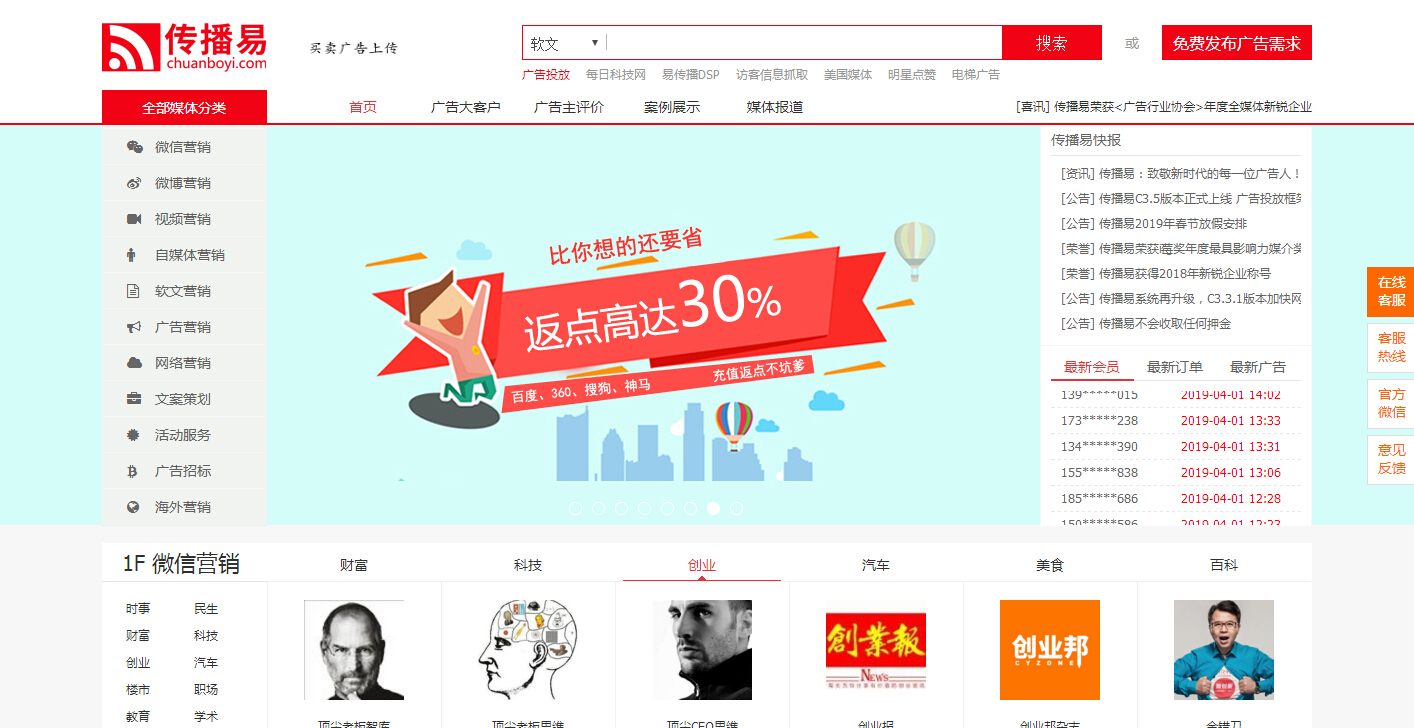This screenshot has width=1414, height=728.
Task: Click the video camera icon beside 视频营销
Action: point(134,219)
